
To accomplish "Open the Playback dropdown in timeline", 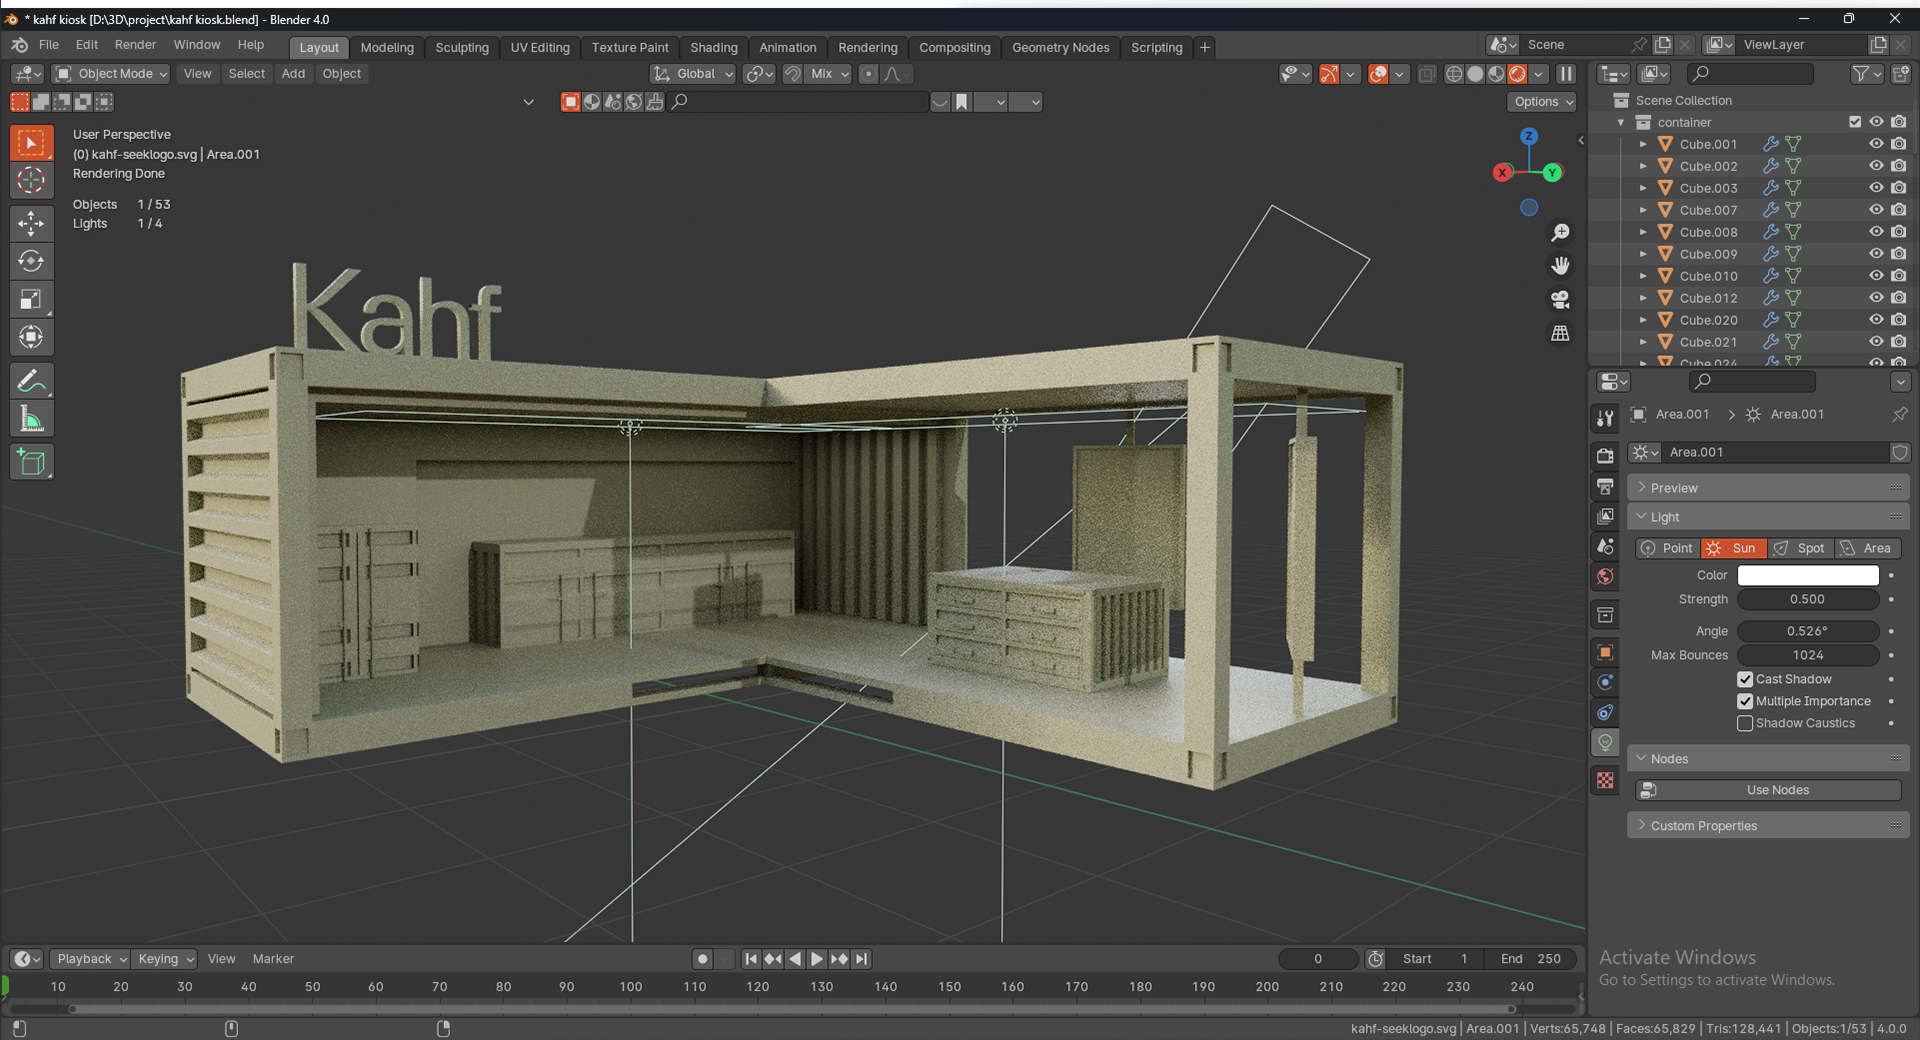I will pyautogui.click(x=90, y=959).
